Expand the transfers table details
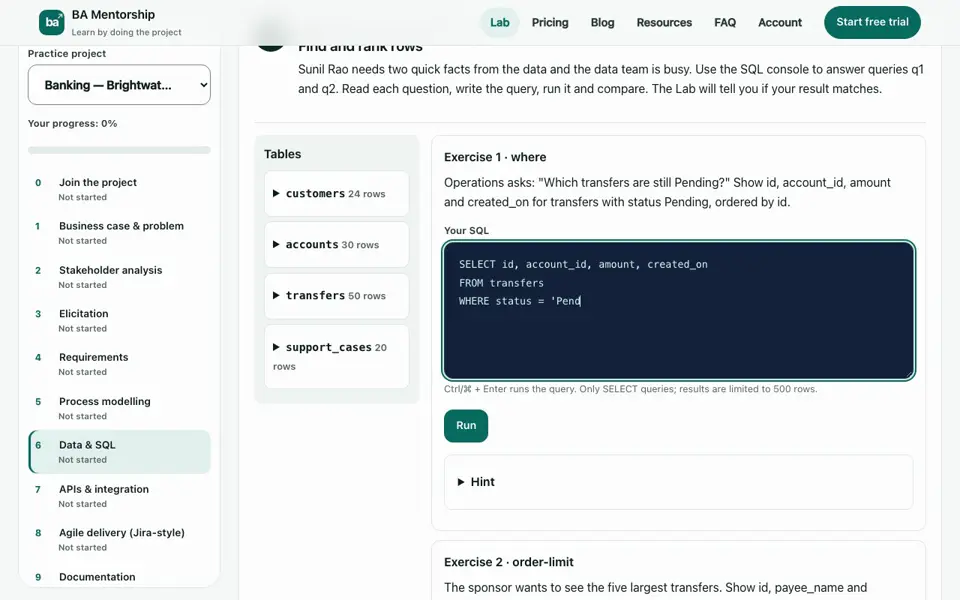Viewport: 960px width, 600px height. coord(336,296)
